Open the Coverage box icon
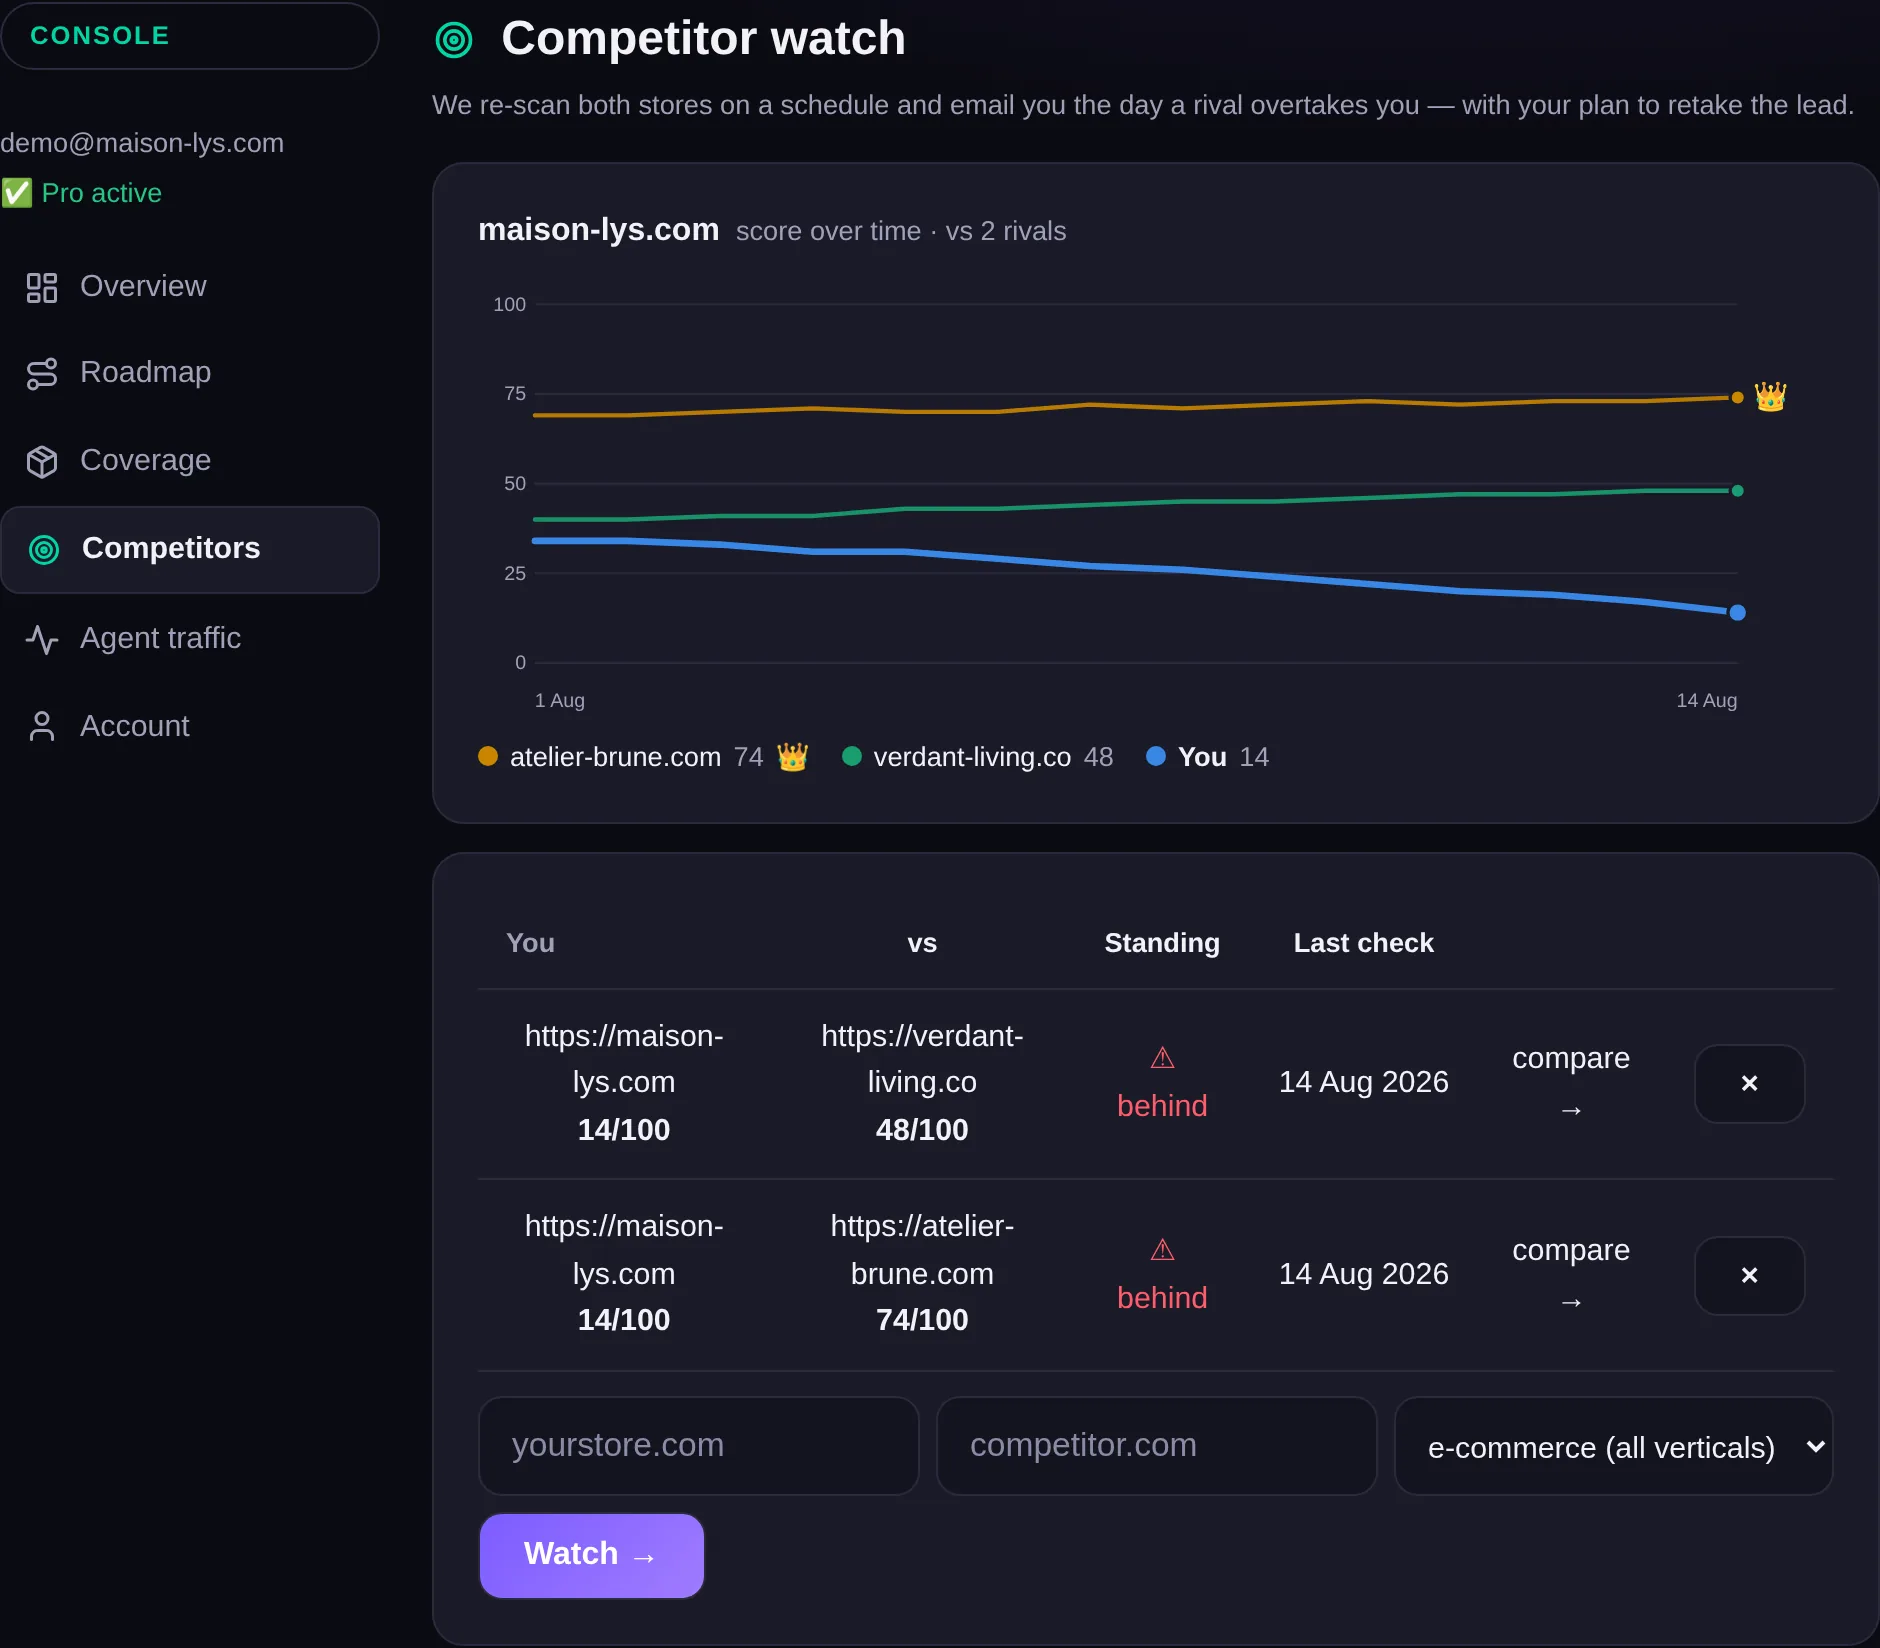1880x1648 pixels. 42,461
